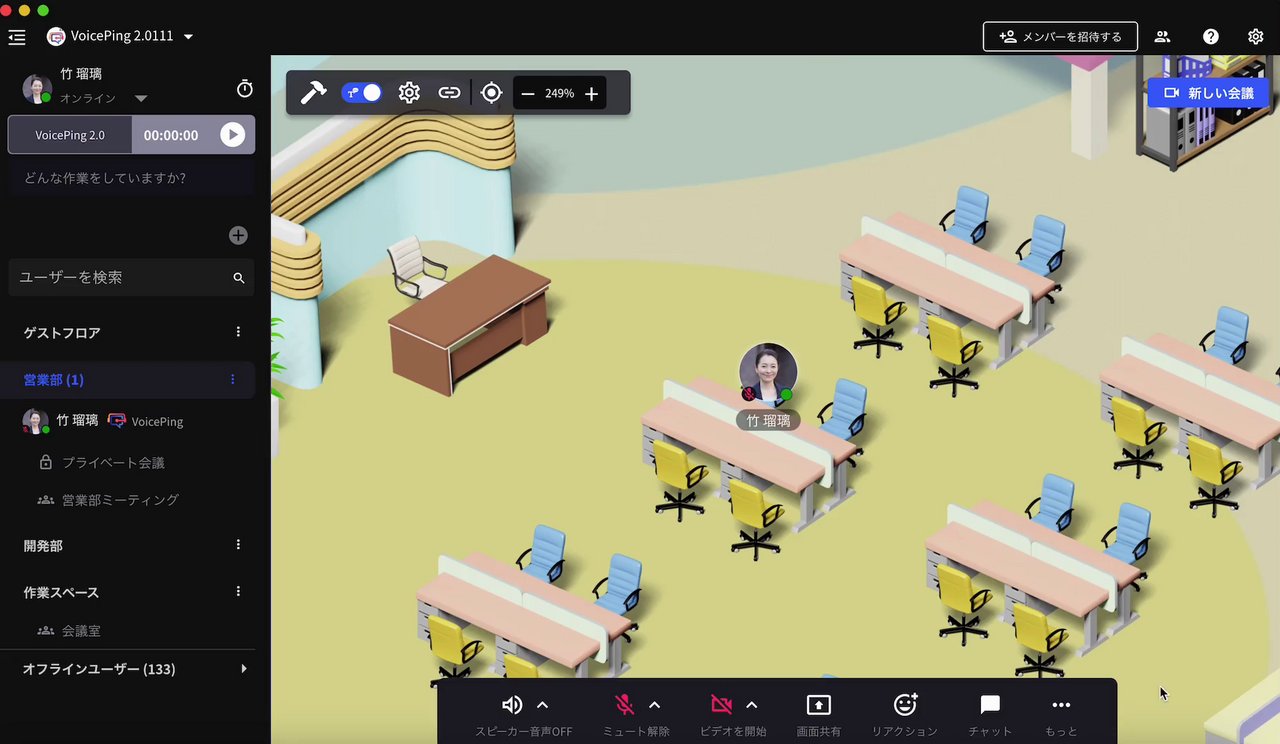Open 営業部 options menu dots

point(233,380)
